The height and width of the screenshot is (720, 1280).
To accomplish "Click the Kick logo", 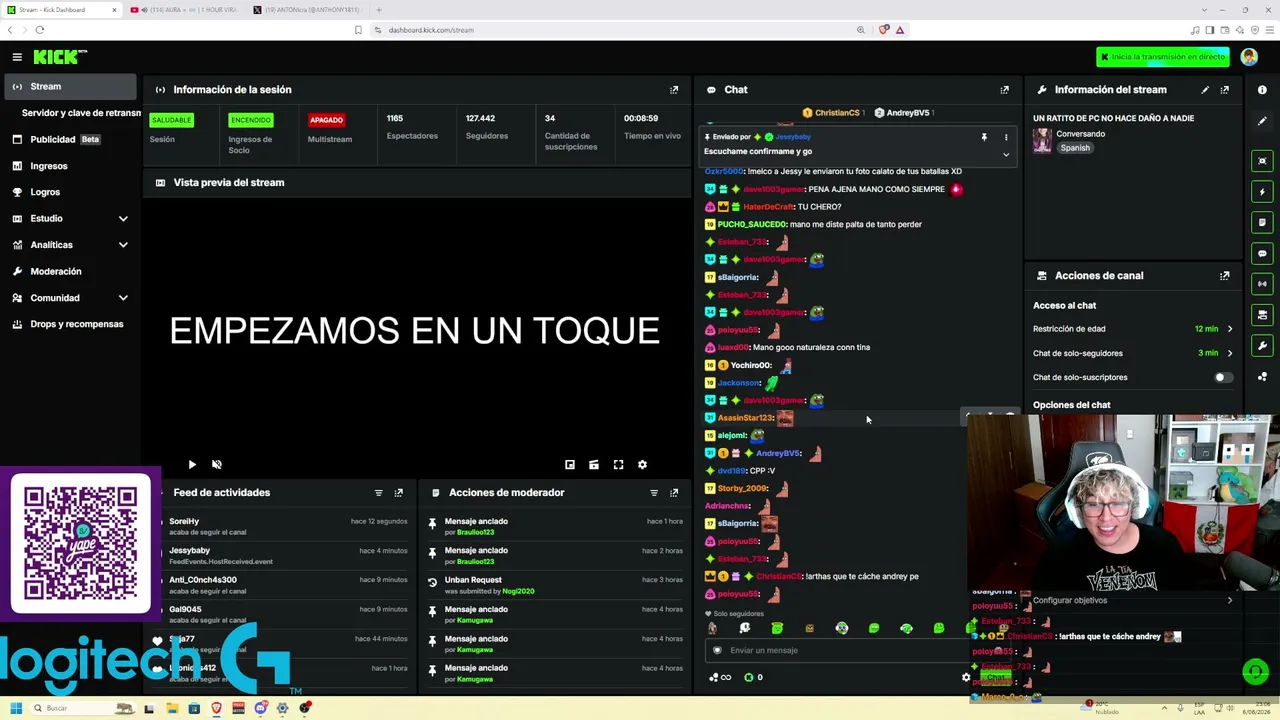I will point(60,57).
